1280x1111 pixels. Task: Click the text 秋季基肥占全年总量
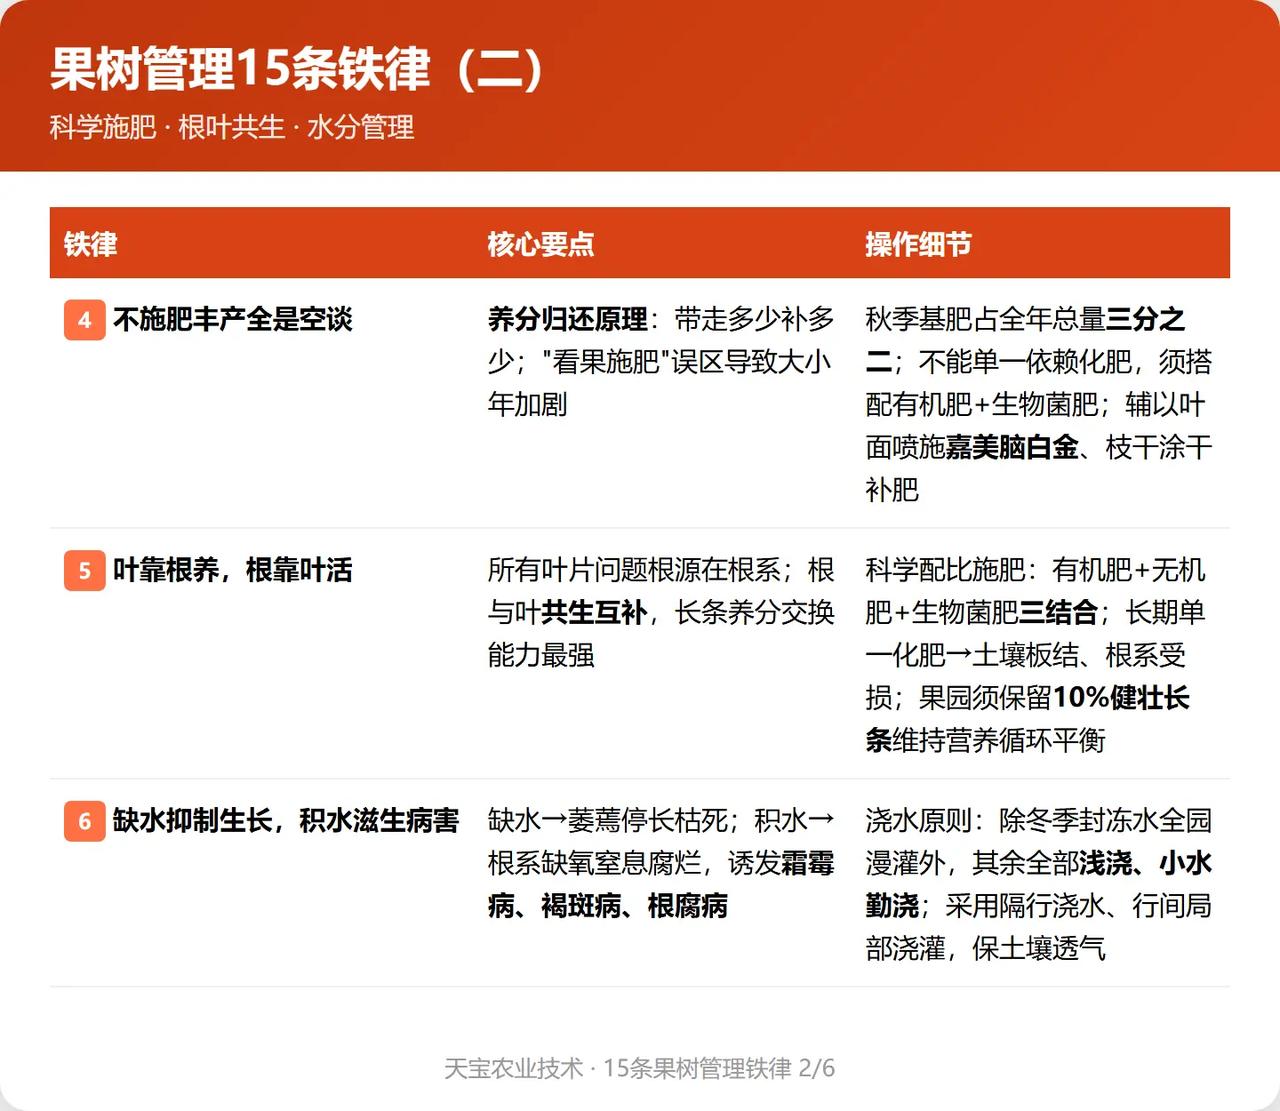tap(986, 320)
